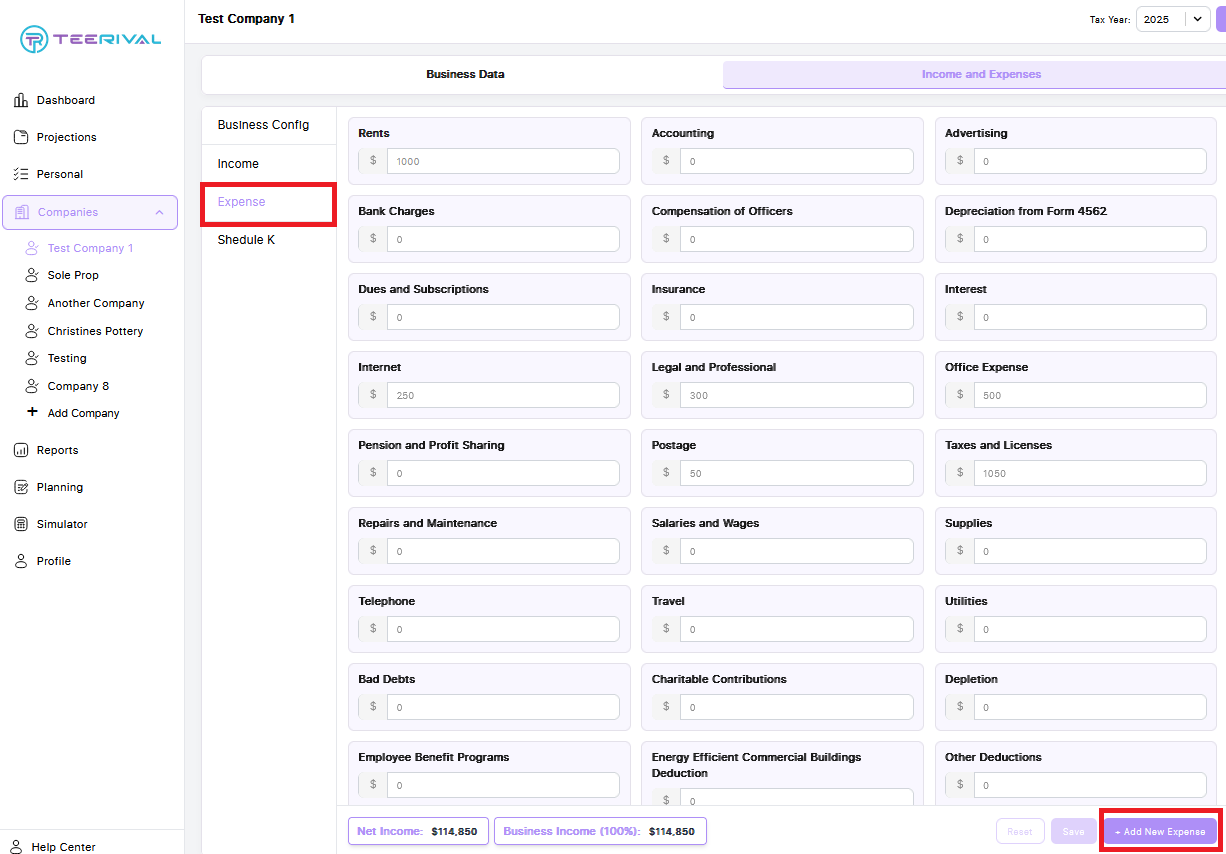
Task: Click the Another Company user icon
Action: coord(32,303)
